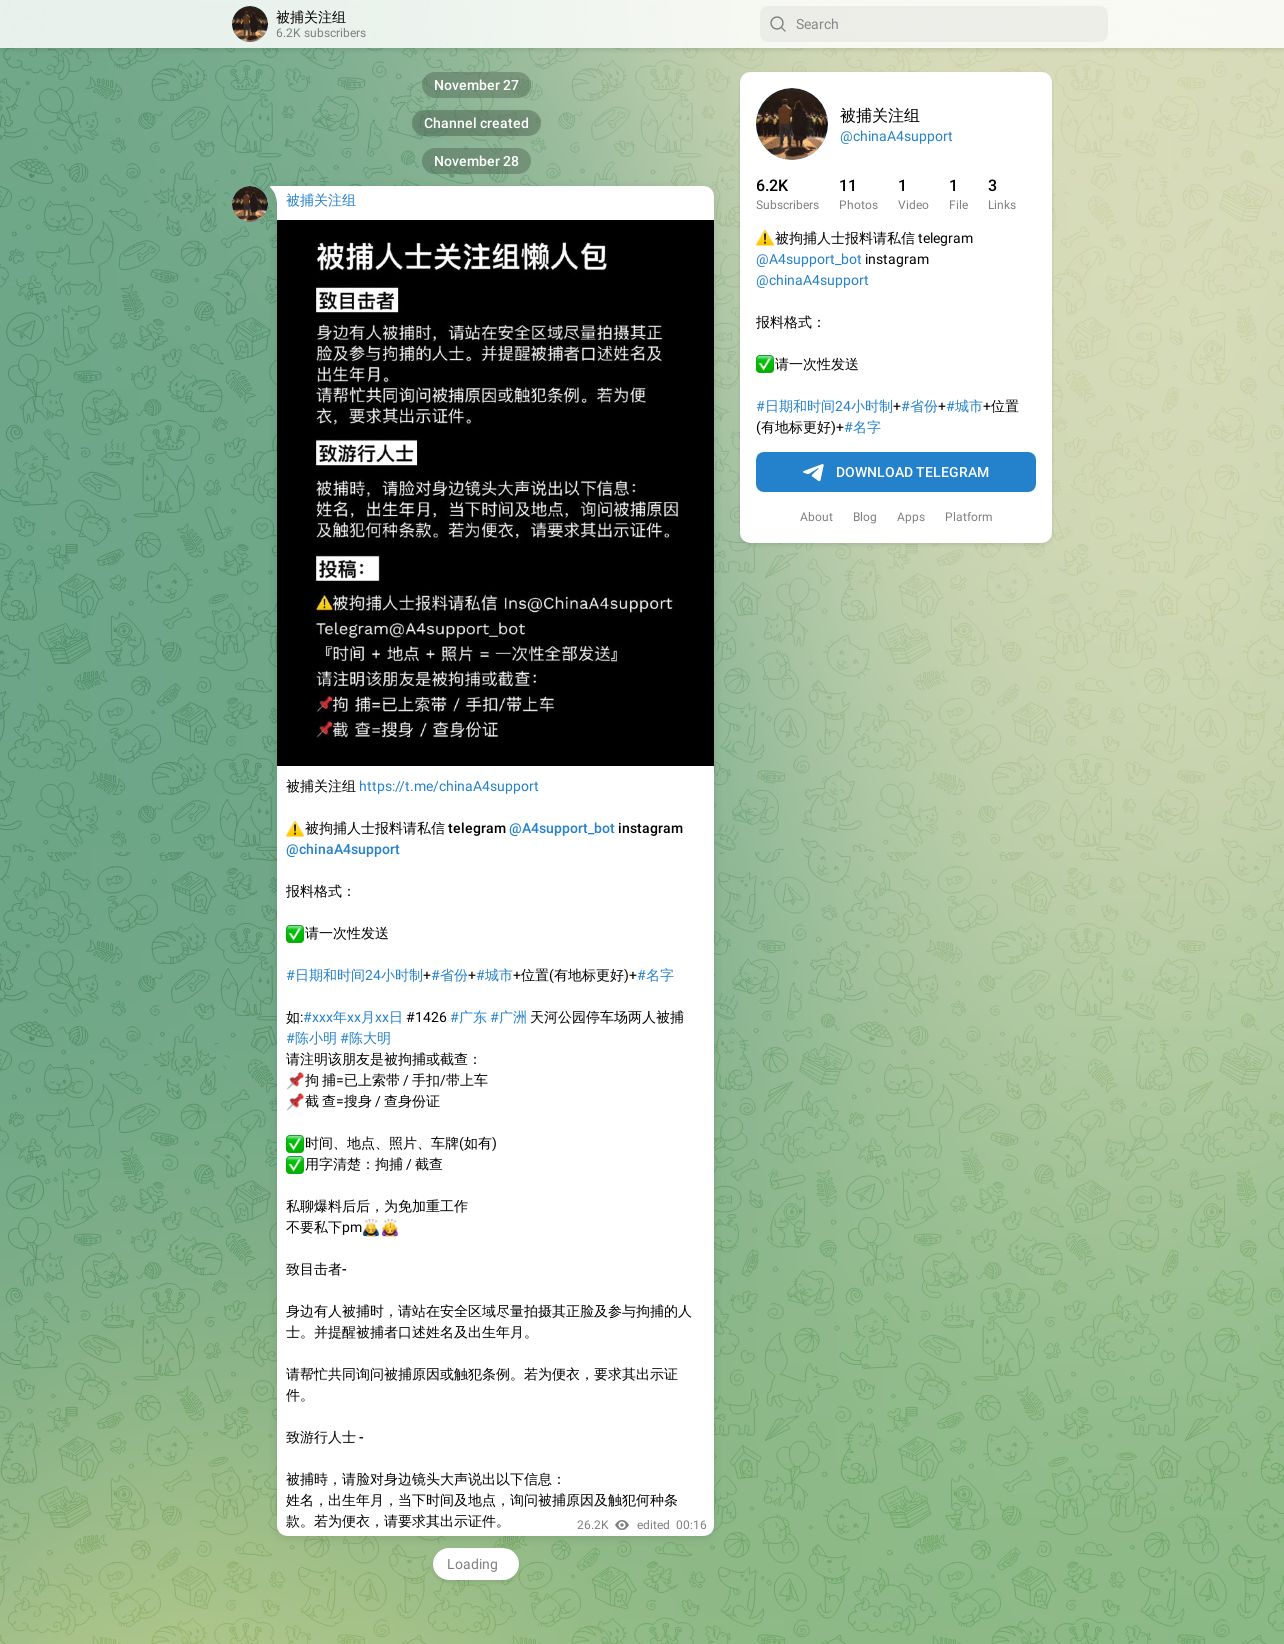This screenshot has height=1644, width=1284.
Task: Select hashtag #省份 in the post
Action: 450,975
